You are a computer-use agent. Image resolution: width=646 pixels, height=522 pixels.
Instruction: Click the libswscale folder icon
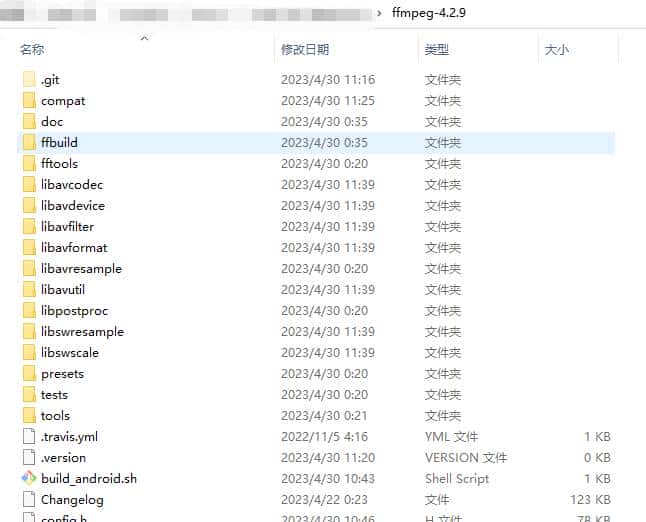click(x=29, y=353)
